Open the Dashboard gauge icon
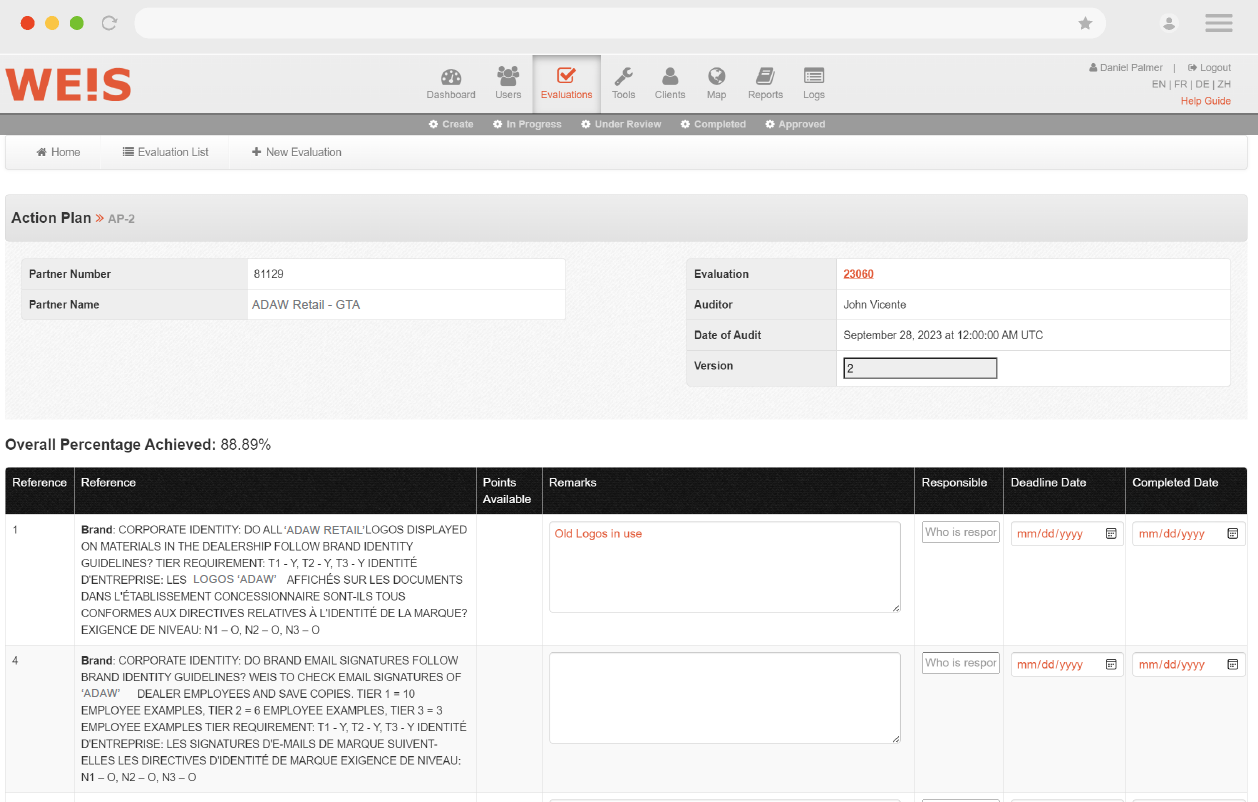The height and width of the screenshot is (802, 1258). (x=451, y=78)
